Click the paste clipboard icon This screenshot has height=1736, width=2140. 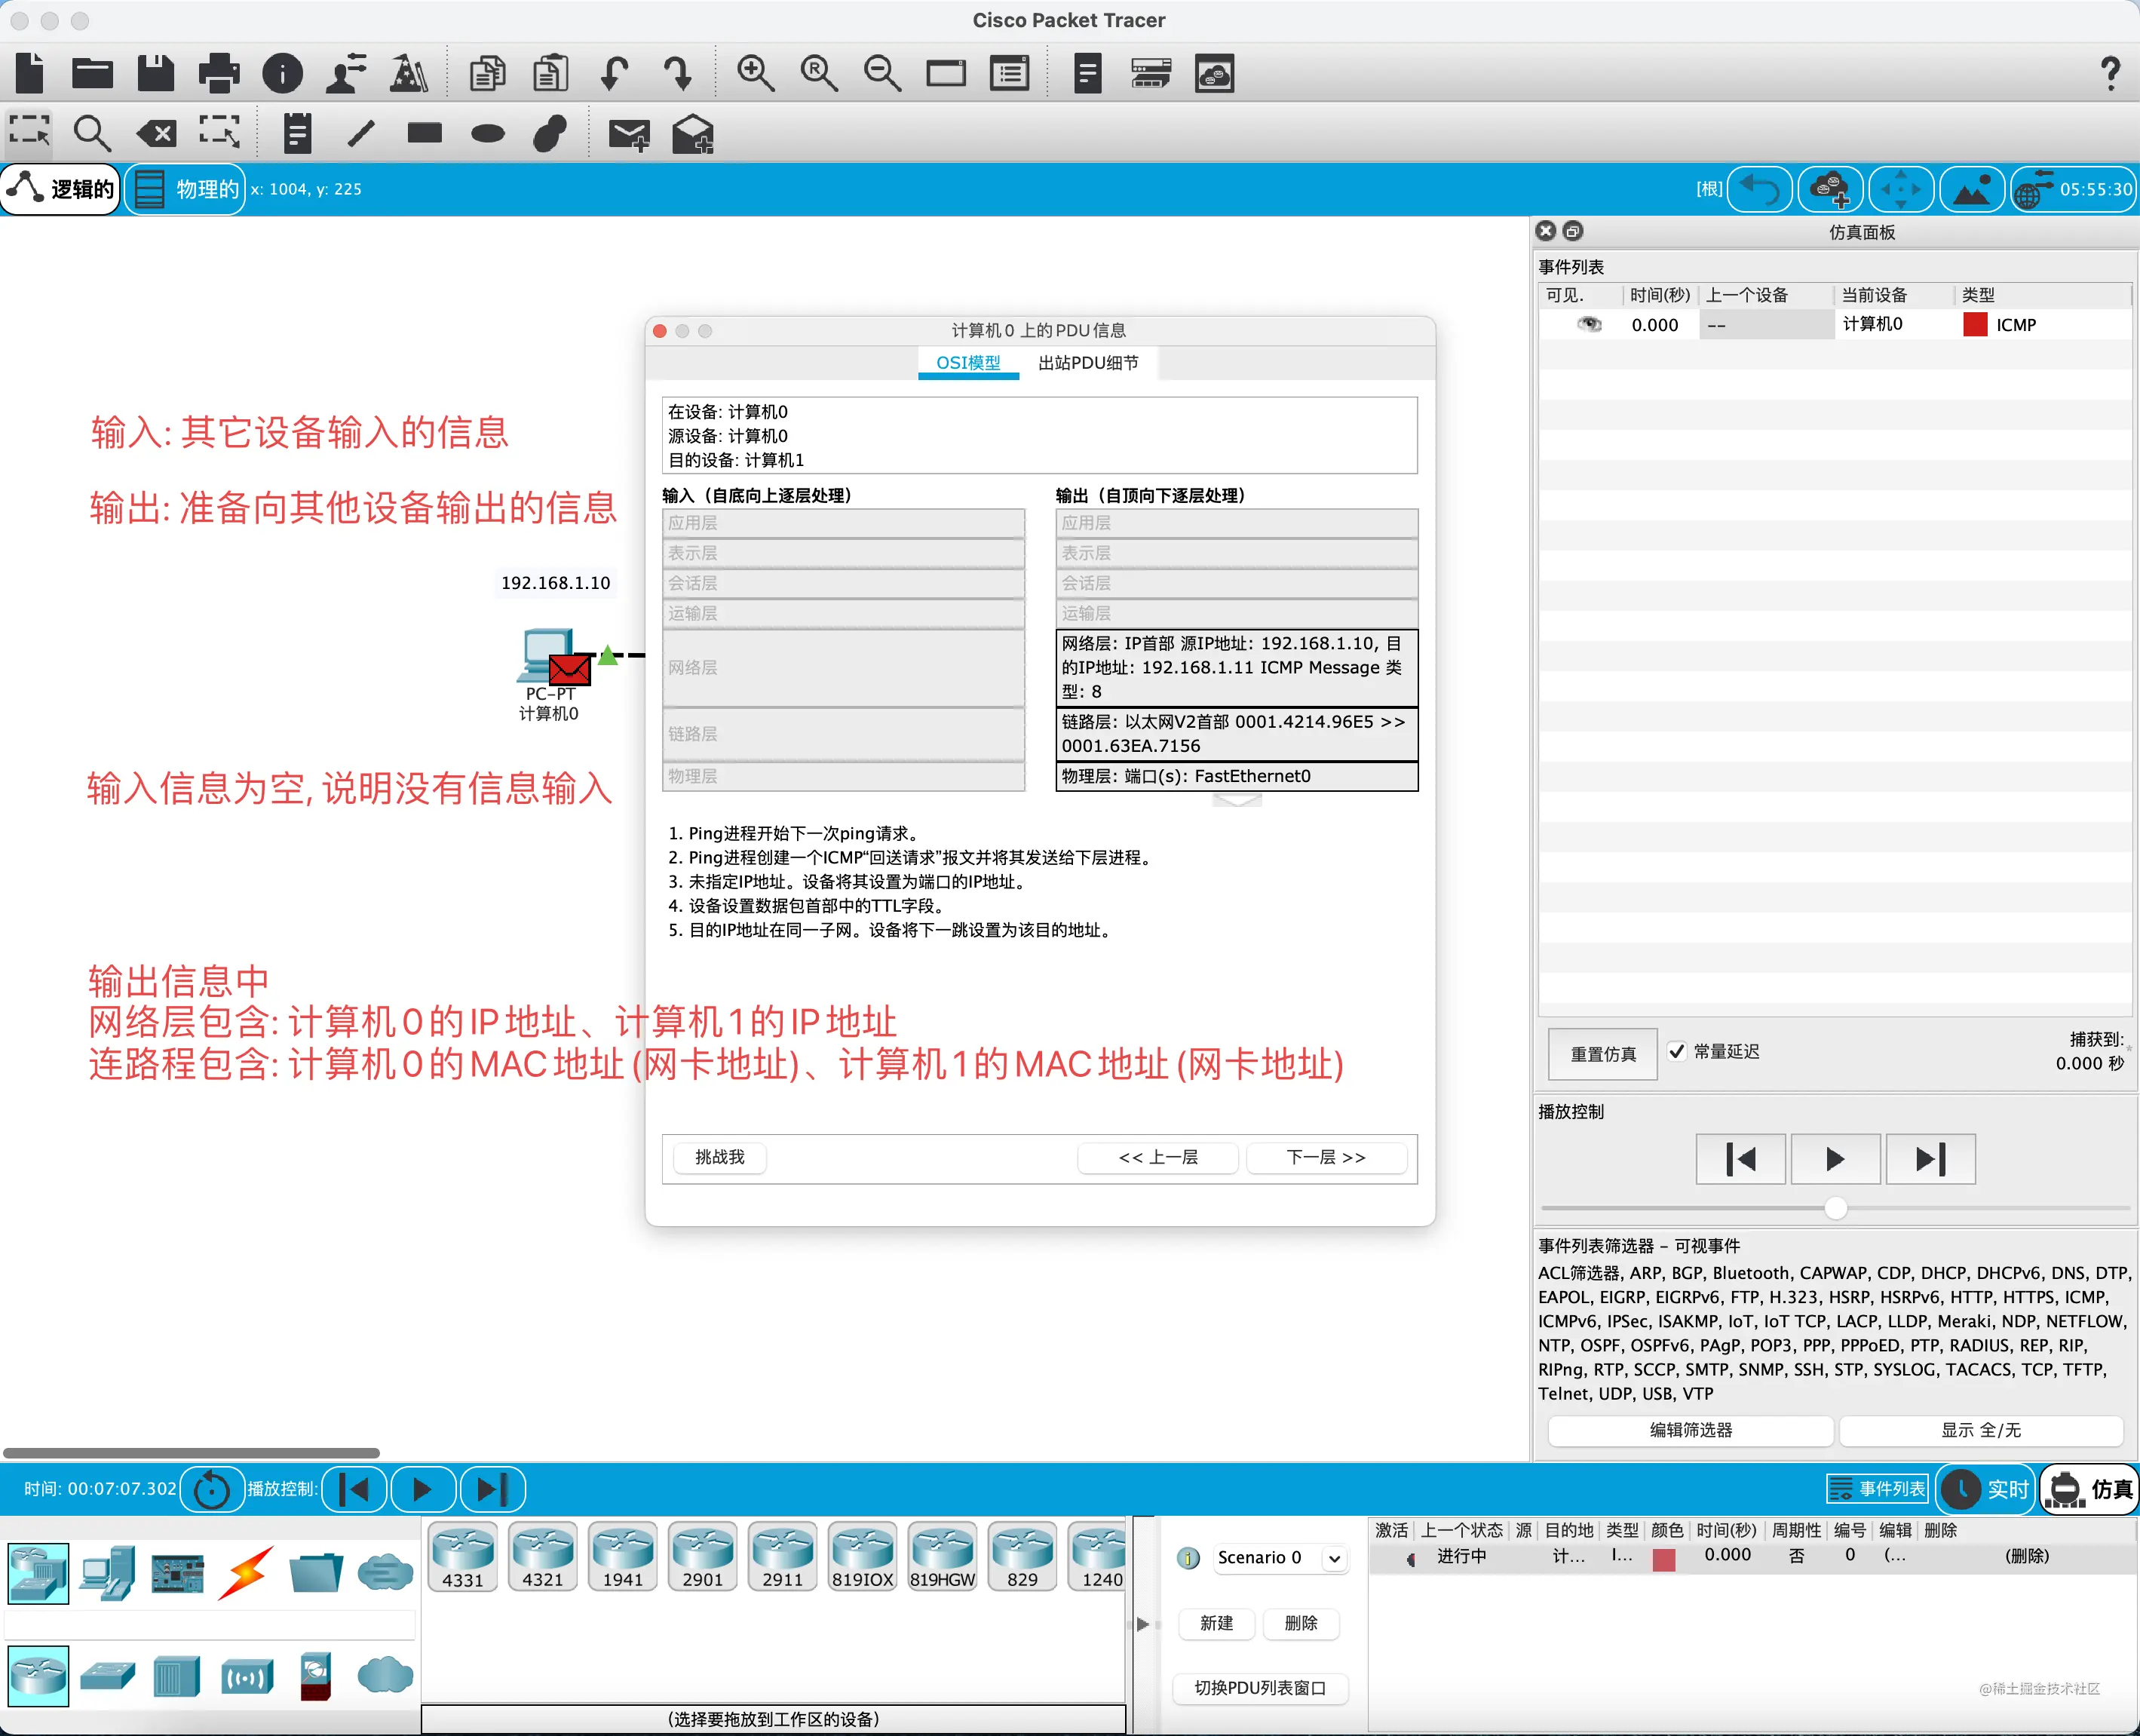[550, 73]
